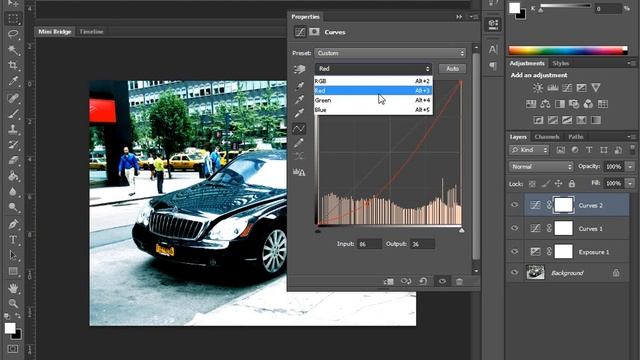Toggle lock transparent pixels
The height and width of the screenshot is (360, 640).
coord(532,184)
